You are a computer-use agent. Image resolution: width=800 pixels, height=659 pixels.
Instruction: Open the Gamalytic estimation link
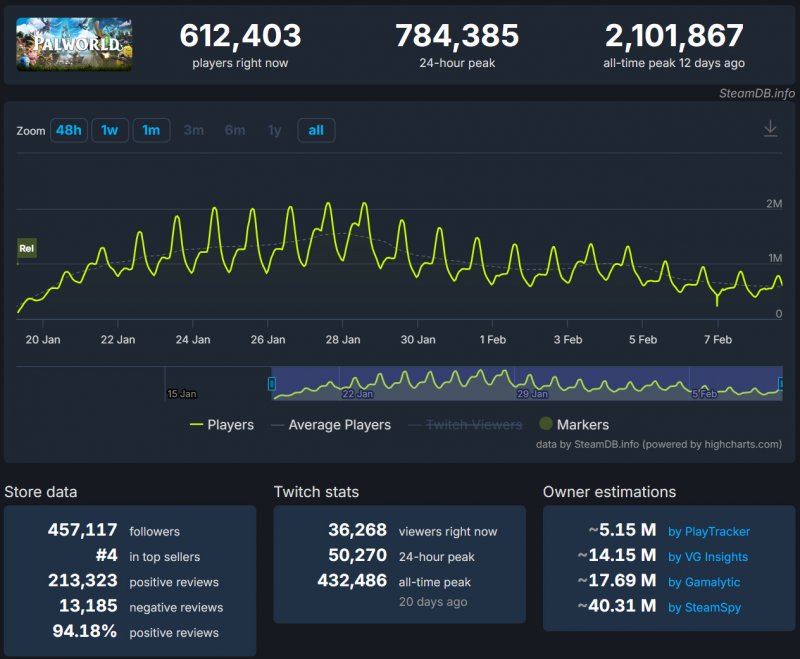coord(704,581)
